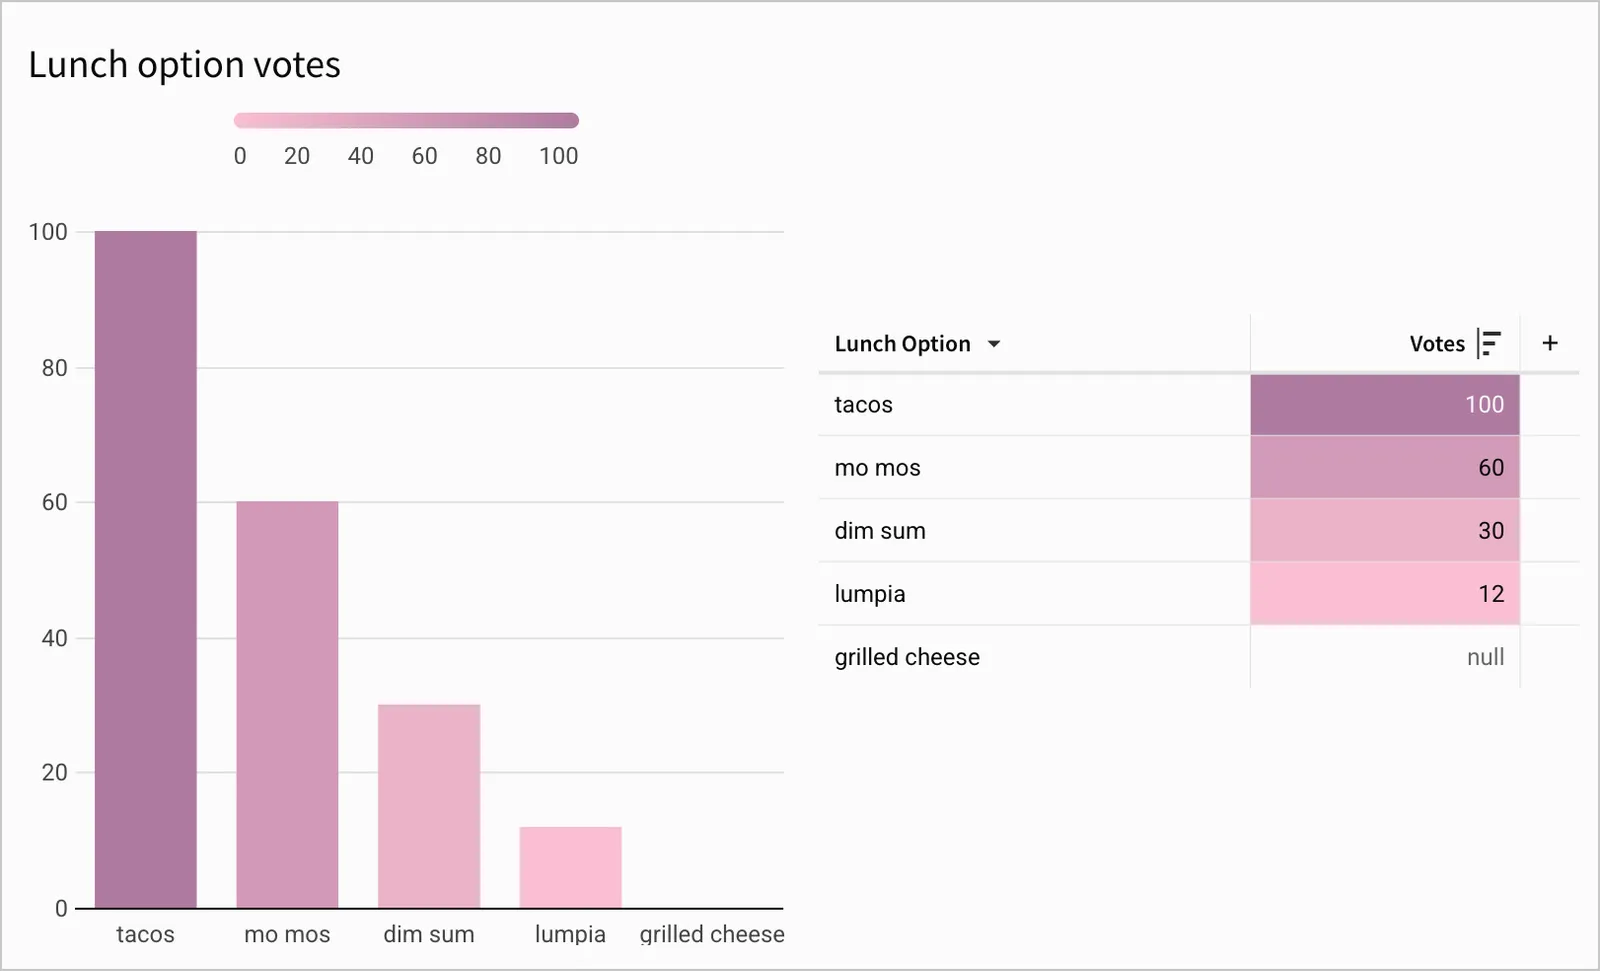The image size is (1600, 971).
Task: Click the lumpia bar in the chart
Action: [x=570, y=867]
